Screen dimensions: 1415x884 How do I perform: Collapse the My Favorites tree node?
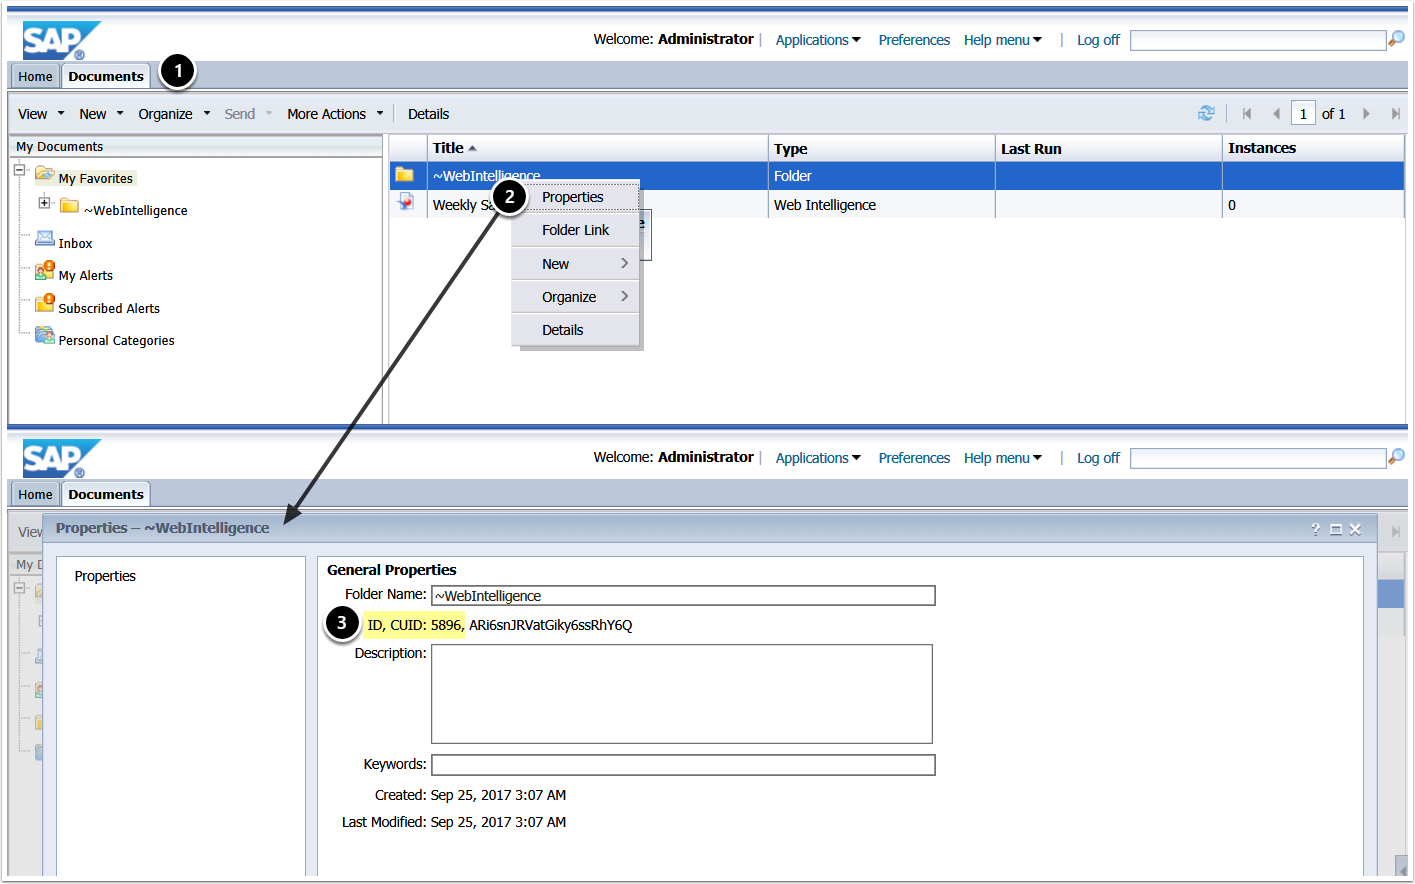(19, 170)
